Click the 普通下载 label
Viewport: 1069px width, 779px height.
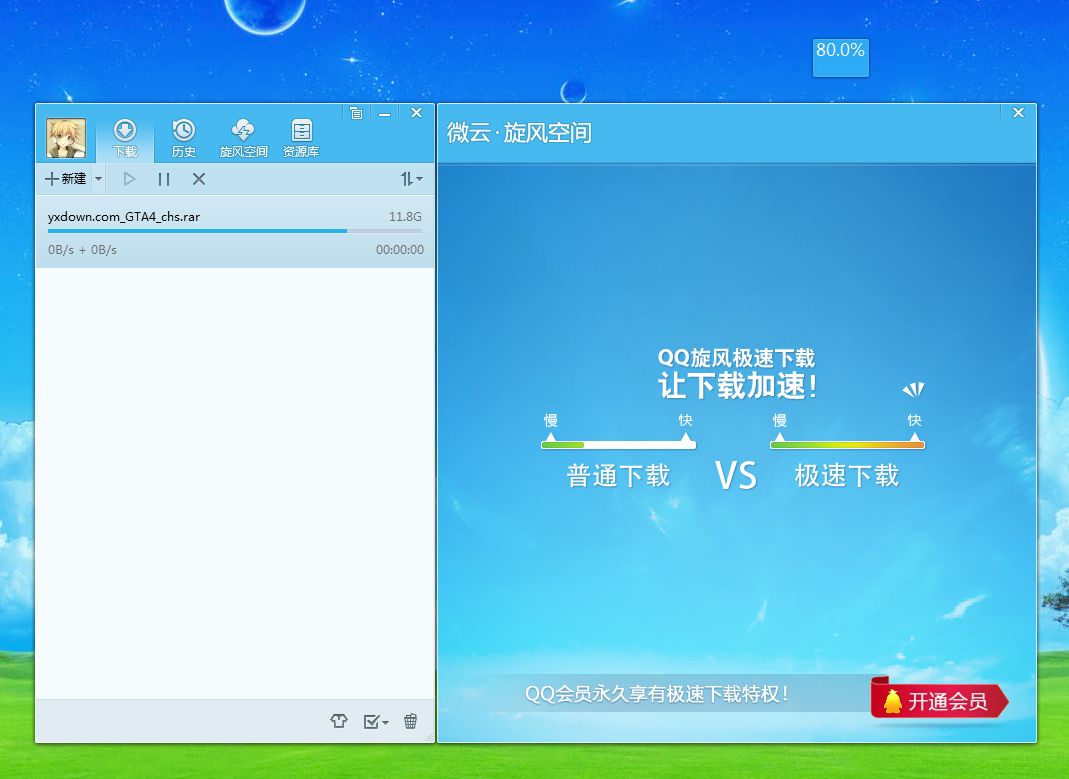[618, 476]
